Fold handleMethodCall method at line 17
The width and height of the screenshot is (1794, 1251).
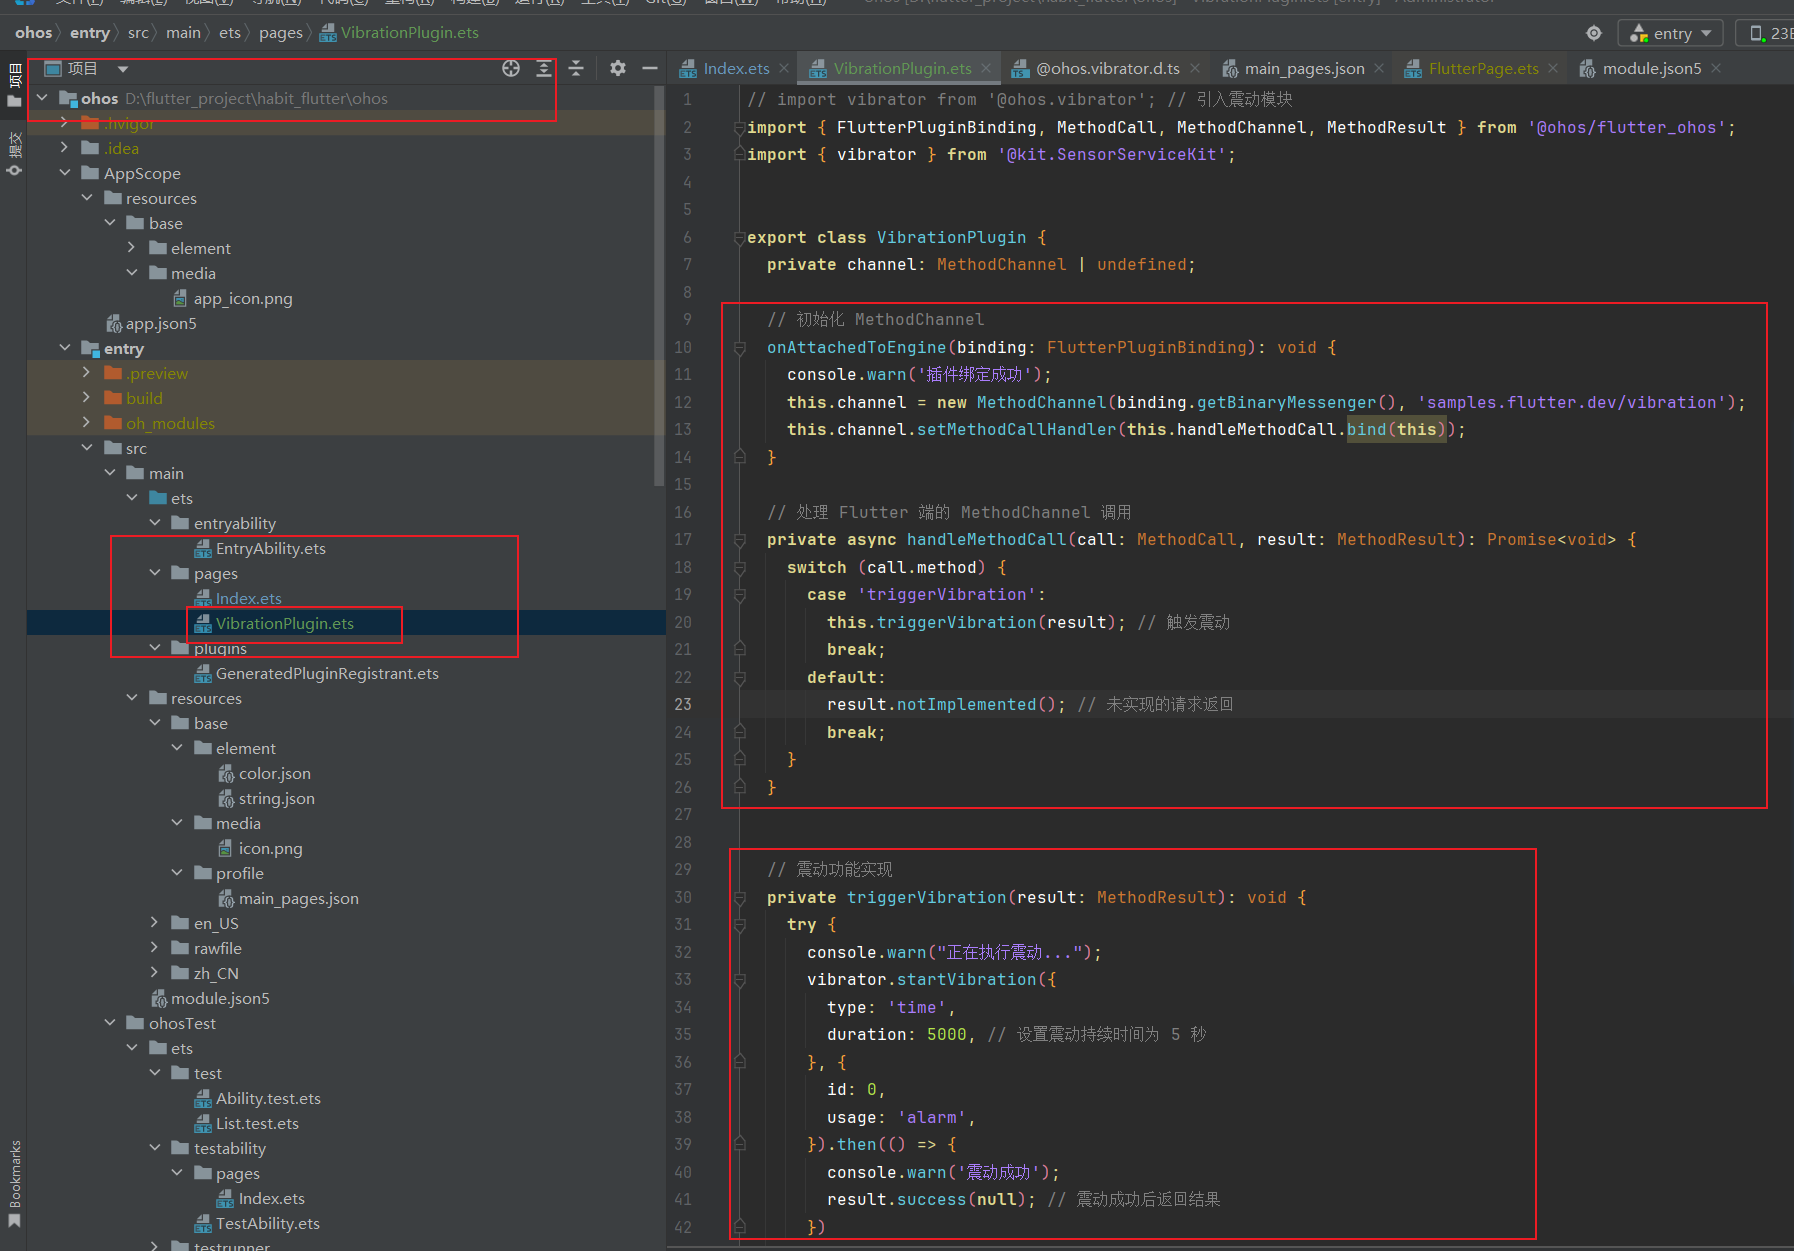pos(740,540)
